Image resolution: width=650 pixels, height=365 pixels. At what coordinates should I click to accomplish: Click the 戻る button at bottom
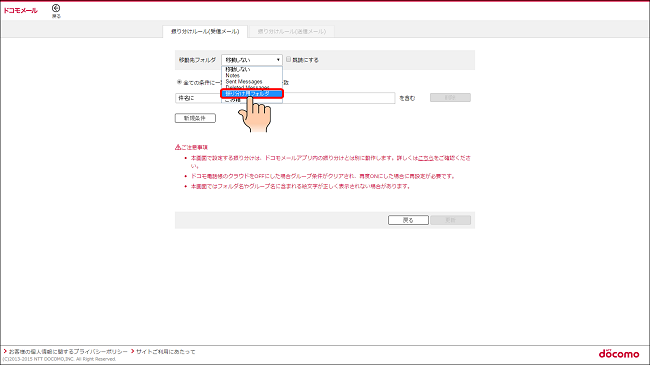(408, 220)
